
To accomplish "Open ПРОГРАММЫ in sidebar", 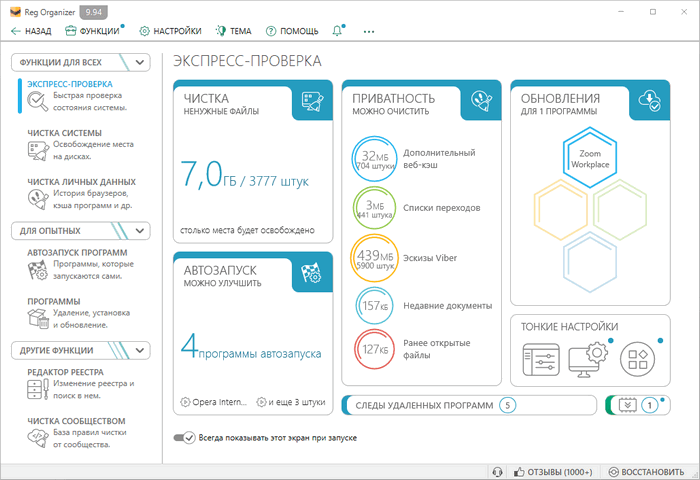I will (54, 301).
